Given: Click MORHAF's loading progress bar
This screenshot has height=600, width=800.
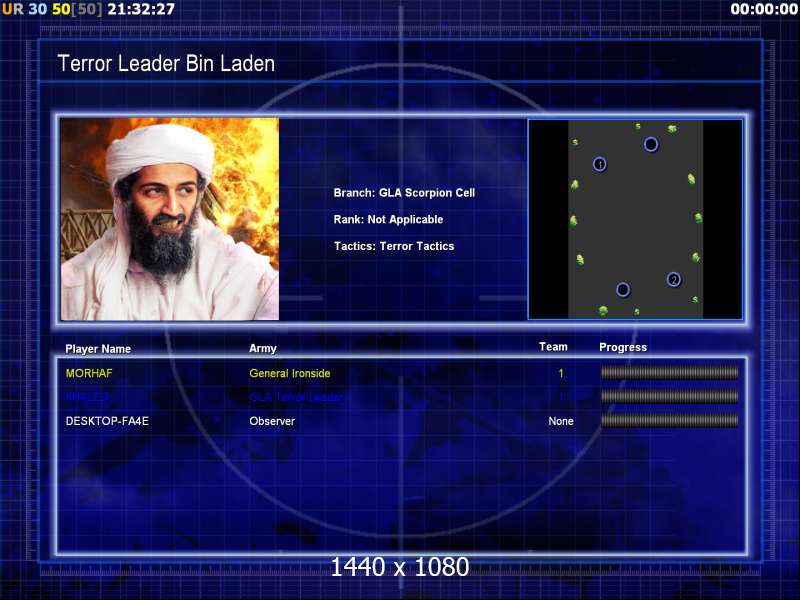Looking at the screenshot, I should 669,373.
